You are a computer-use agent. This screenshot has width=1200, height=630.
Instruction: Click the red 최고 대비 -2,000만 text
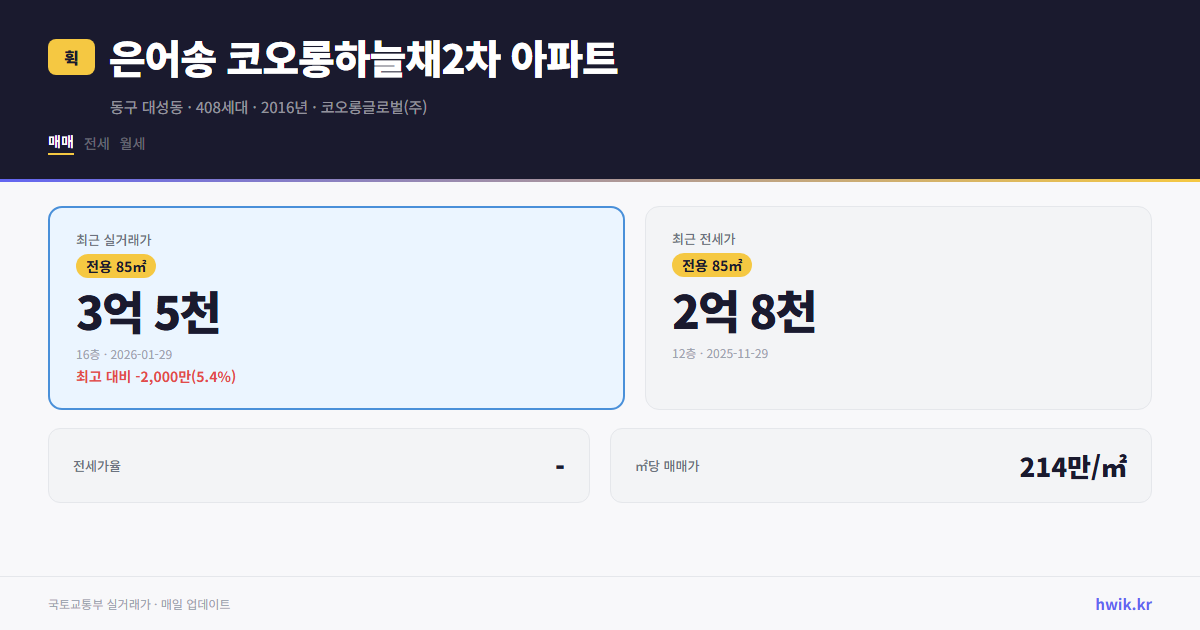(155, 377)
